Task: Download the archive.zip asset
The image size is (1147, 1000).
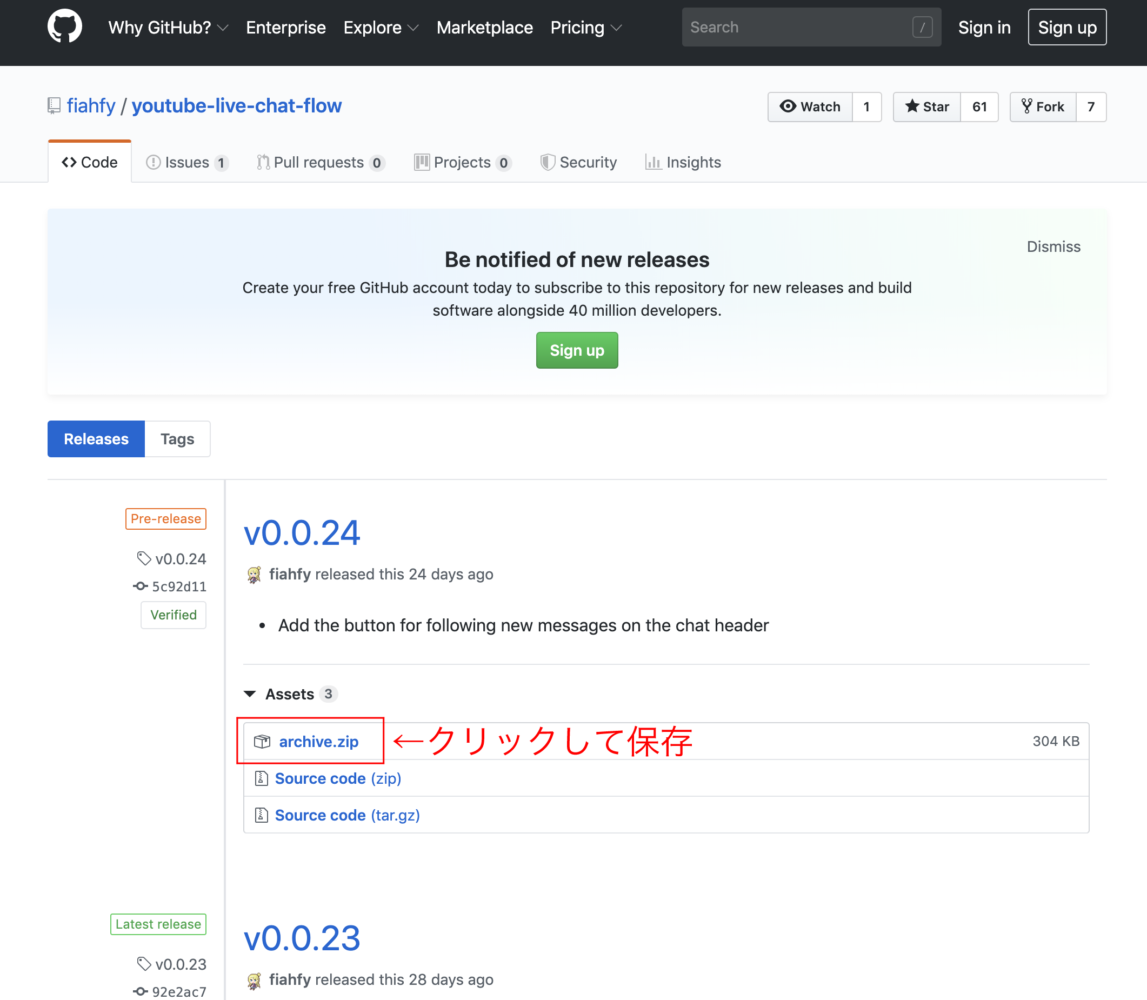Action: [x=319, y=742]
